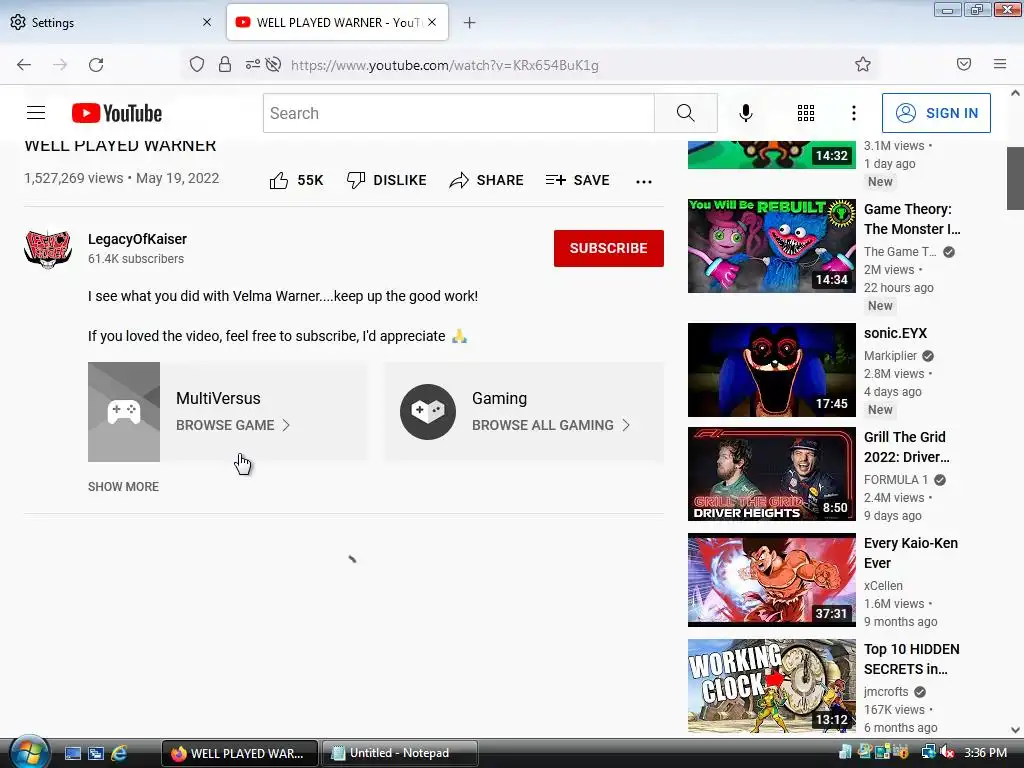Open LegacyOfKaiser channel avatar
This screenshot has width=1024, height=768.
48,249
